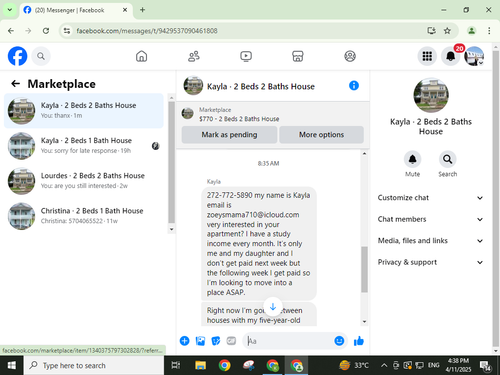500x375 pixels.
Task: Open conversation information blue icon
Action: tap(354, 86)
